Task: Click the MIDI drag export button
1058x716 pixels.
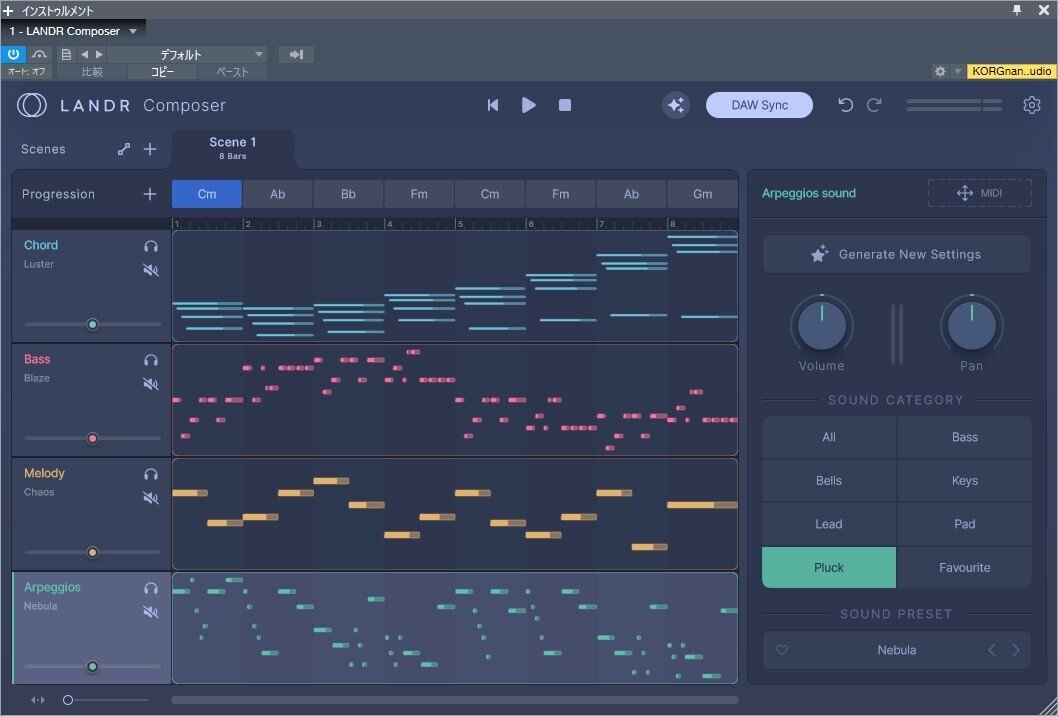Action: point(979,192)
